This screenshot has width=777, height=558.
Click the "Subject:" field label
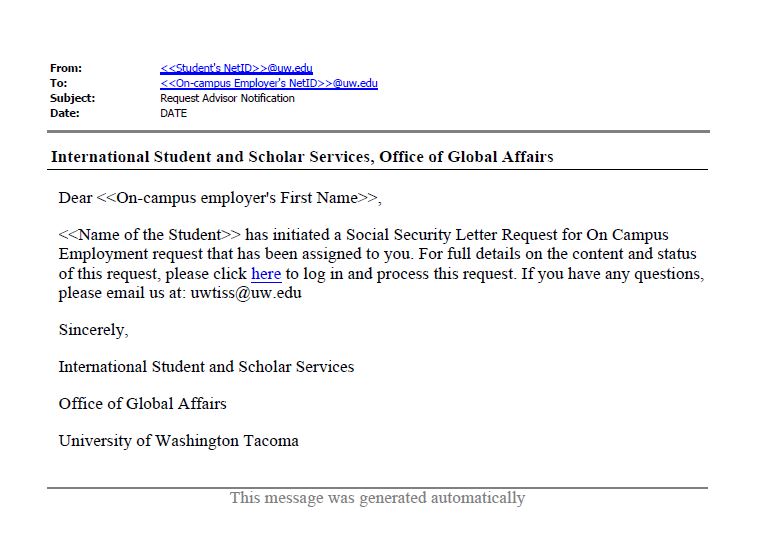click(73, 98)
